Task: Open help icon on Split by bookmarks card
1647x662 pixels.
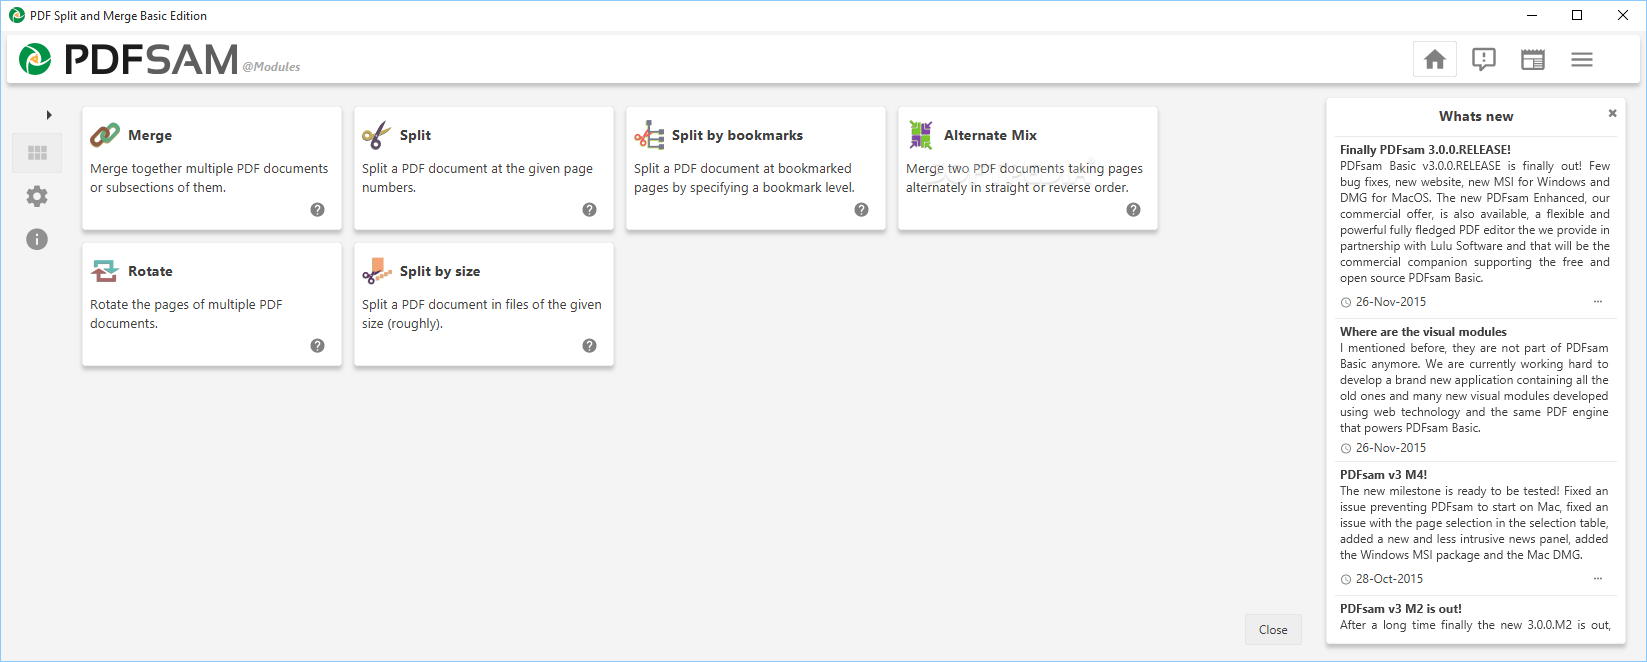Action: coord(861,210)
